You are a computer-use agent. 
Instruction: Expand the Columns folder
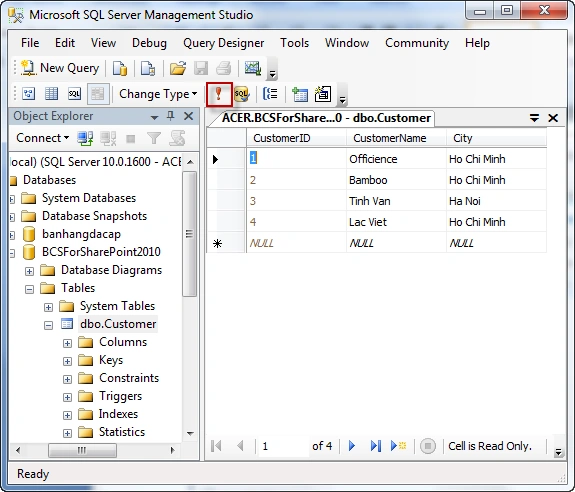pyautogui.click(x=67, y=343)
